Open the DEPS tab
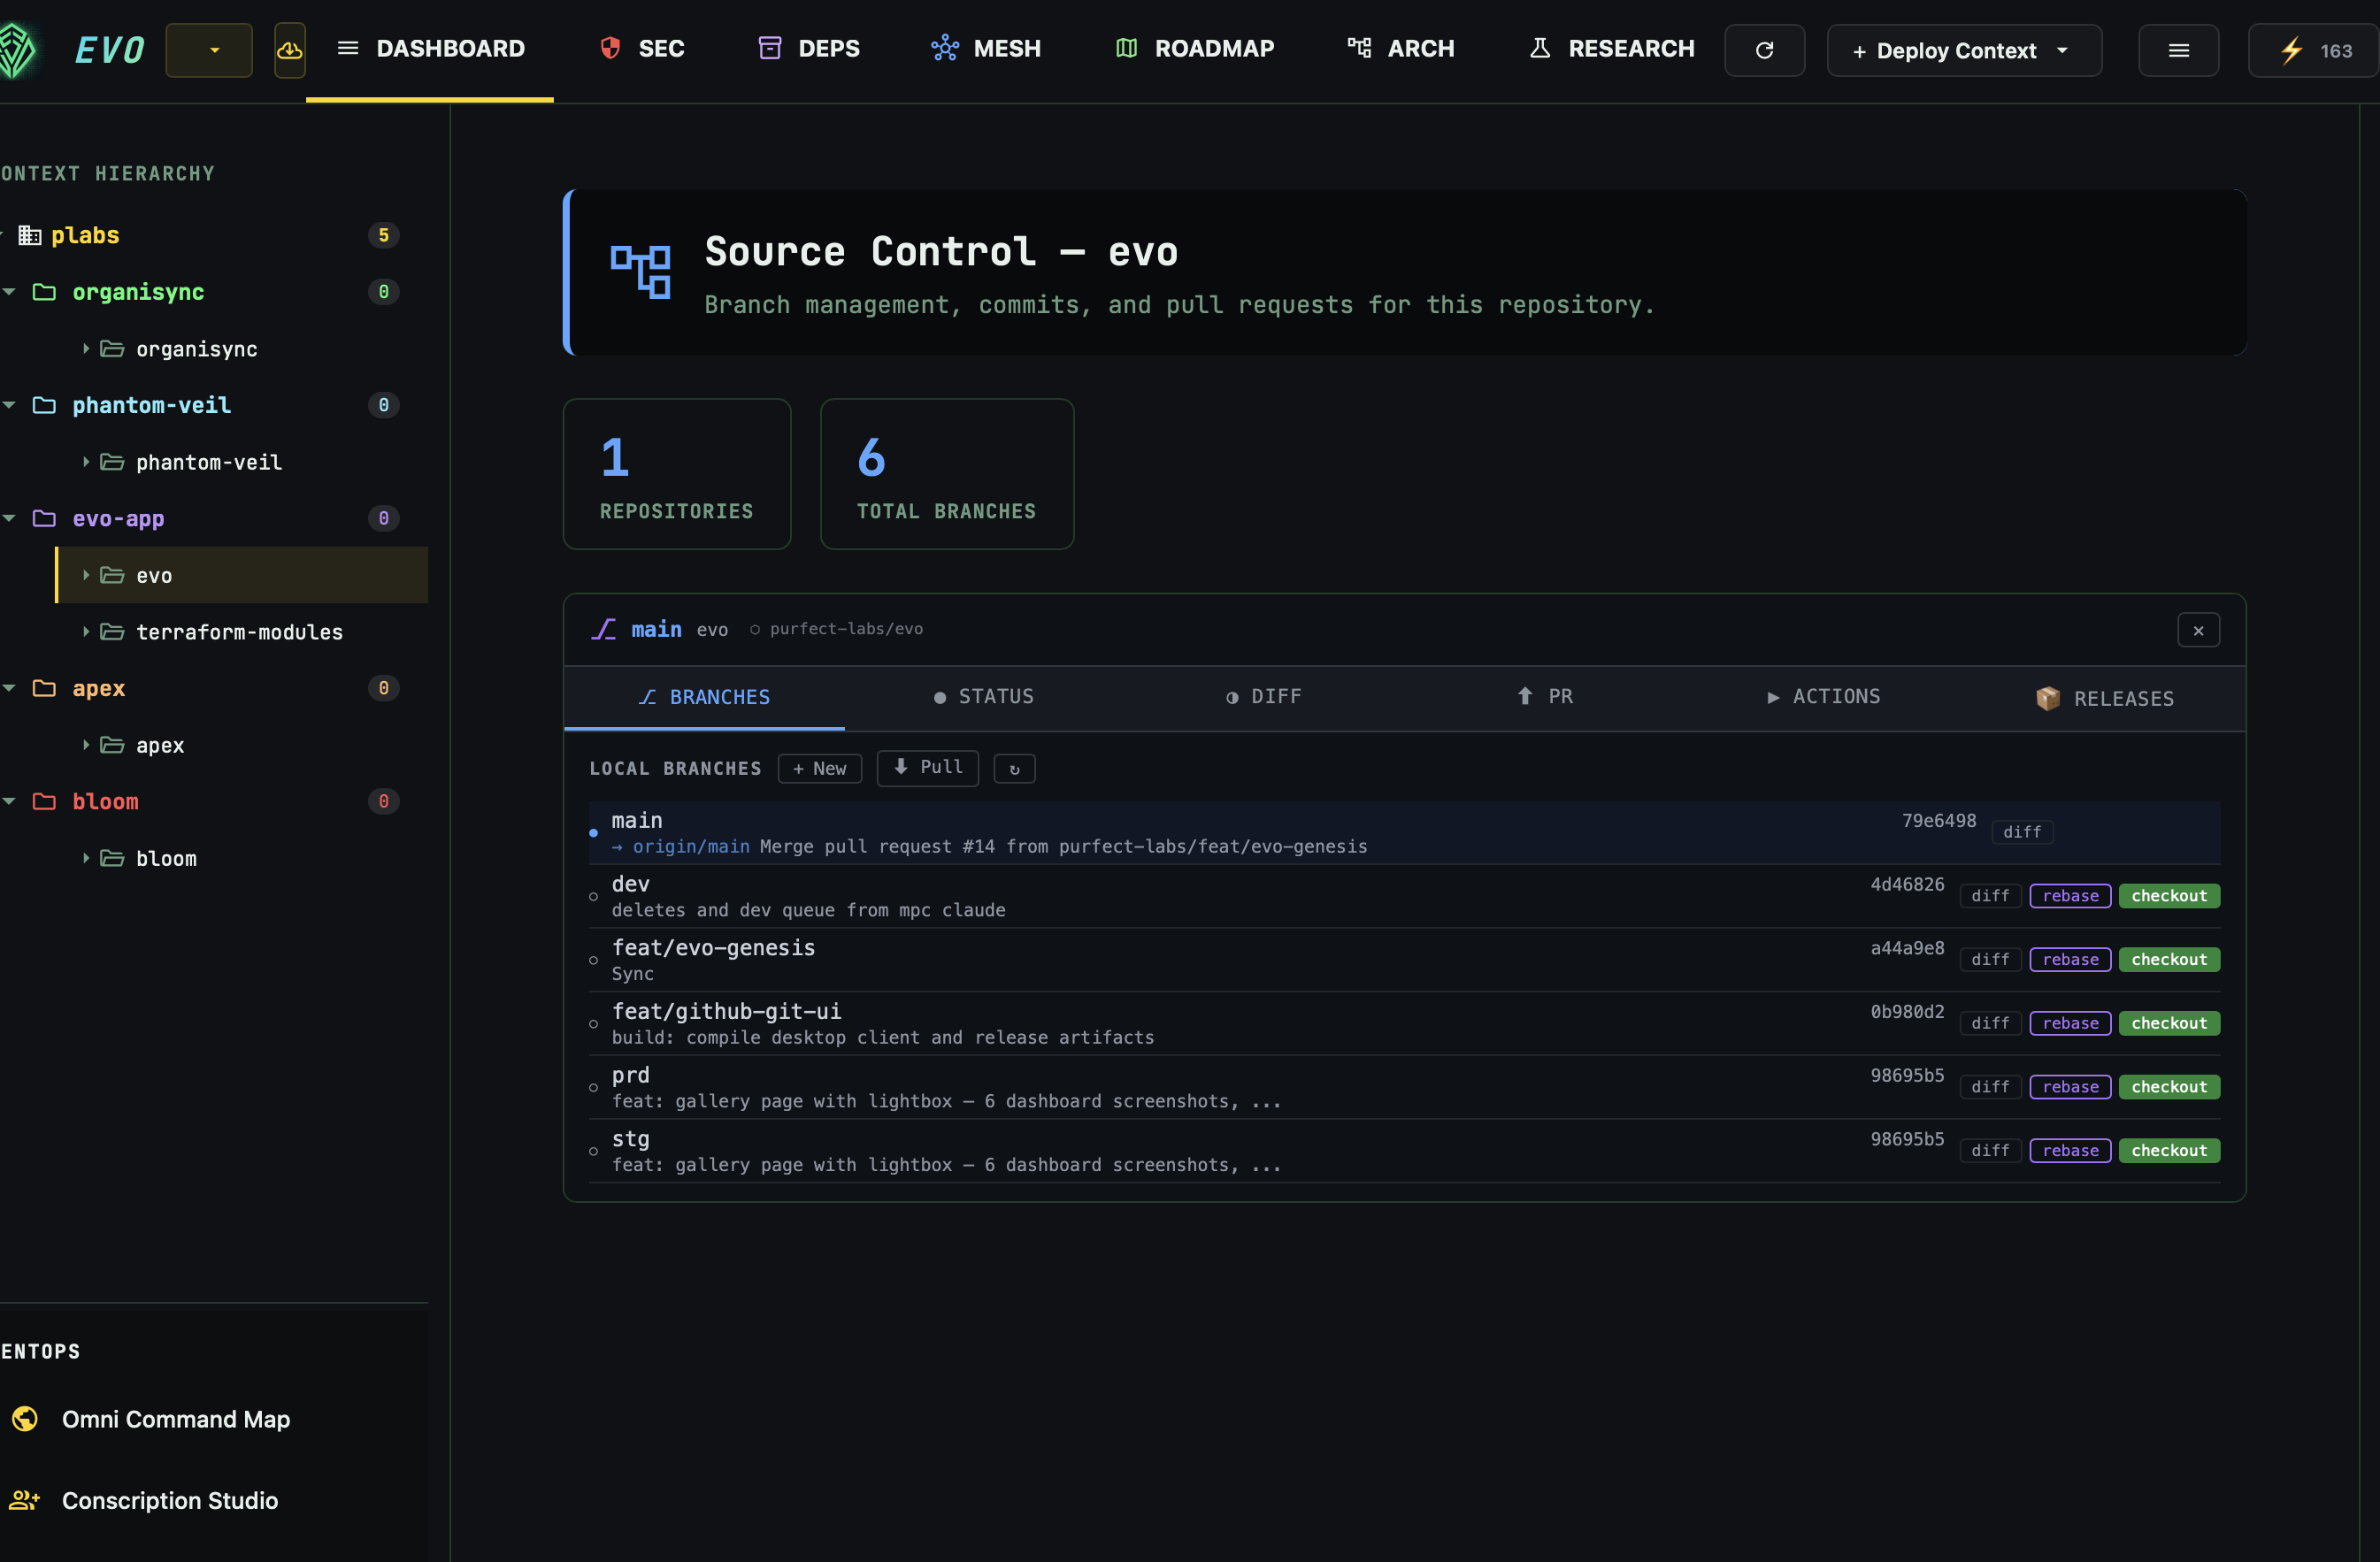The image size is (2380, 1562). point(809,49)
